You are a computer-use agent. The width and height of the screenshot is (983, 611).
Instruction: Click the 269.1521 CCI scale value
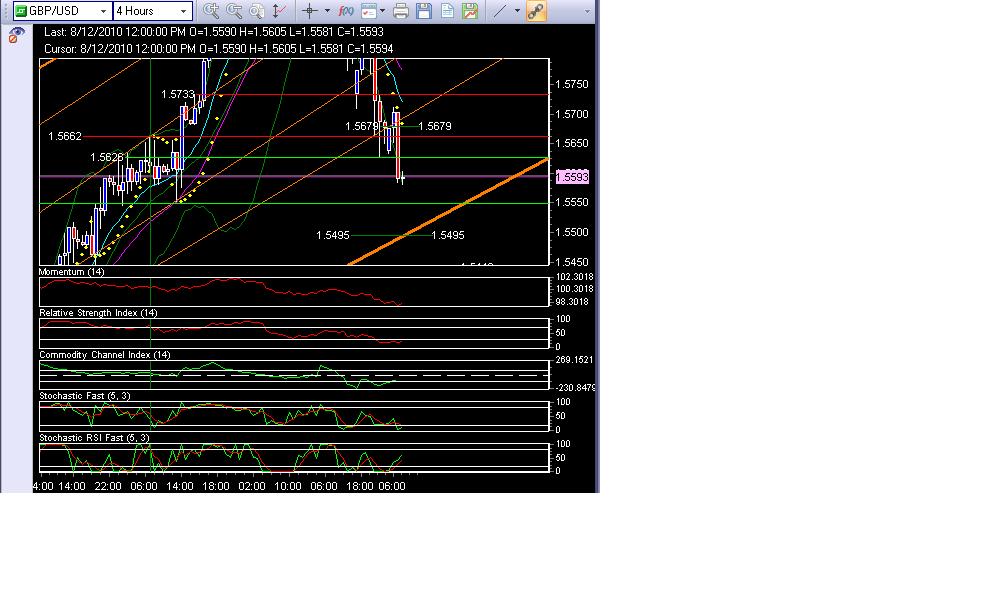pos(575,360)
